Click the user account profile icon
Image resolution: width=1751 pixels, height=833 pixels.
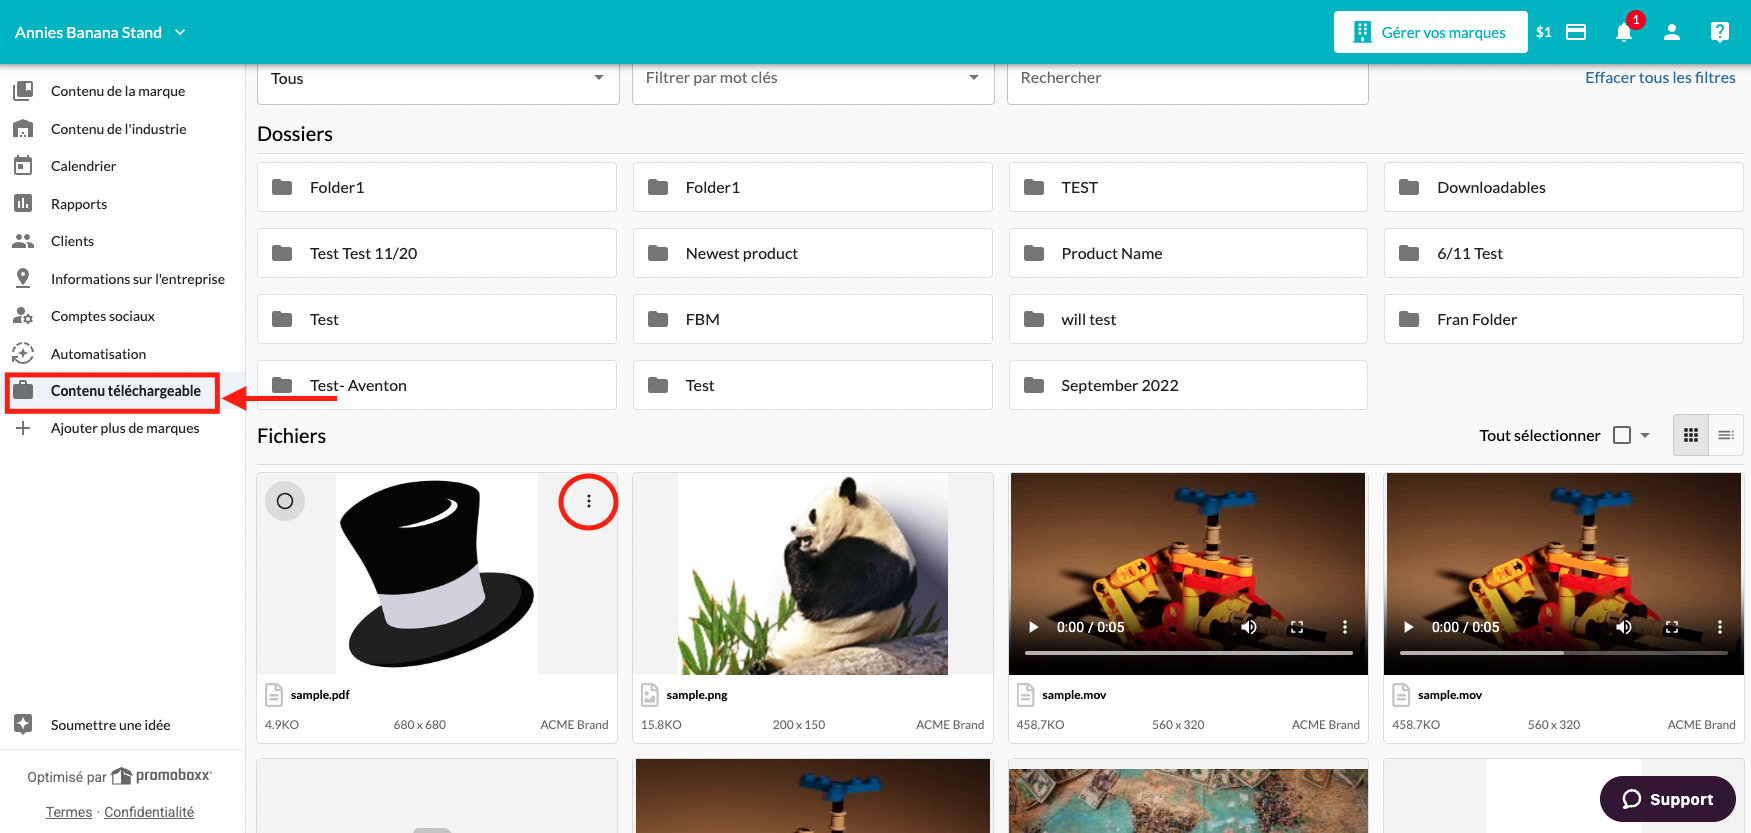pos(1672,32)
